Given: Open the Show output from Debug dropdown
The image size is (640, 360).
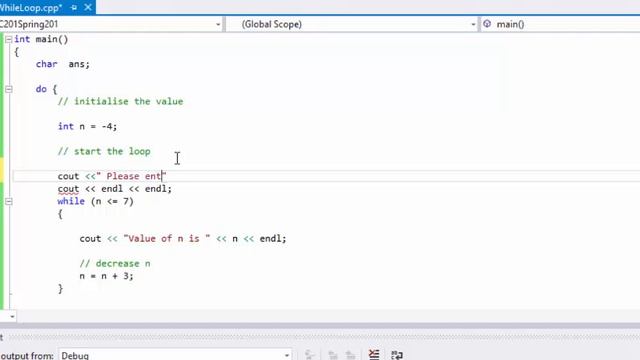Looking at the screenshot, I should [176, 355].
